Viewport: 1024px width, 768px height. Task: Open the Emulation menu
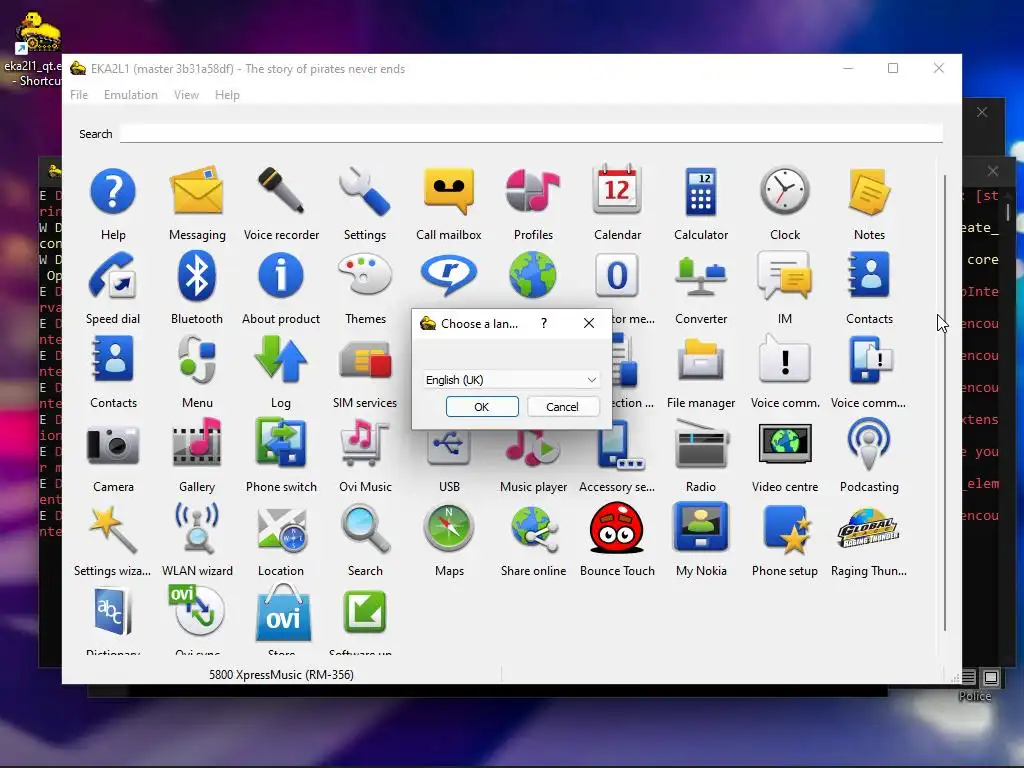pyautogui.click(x=131, y=95)
